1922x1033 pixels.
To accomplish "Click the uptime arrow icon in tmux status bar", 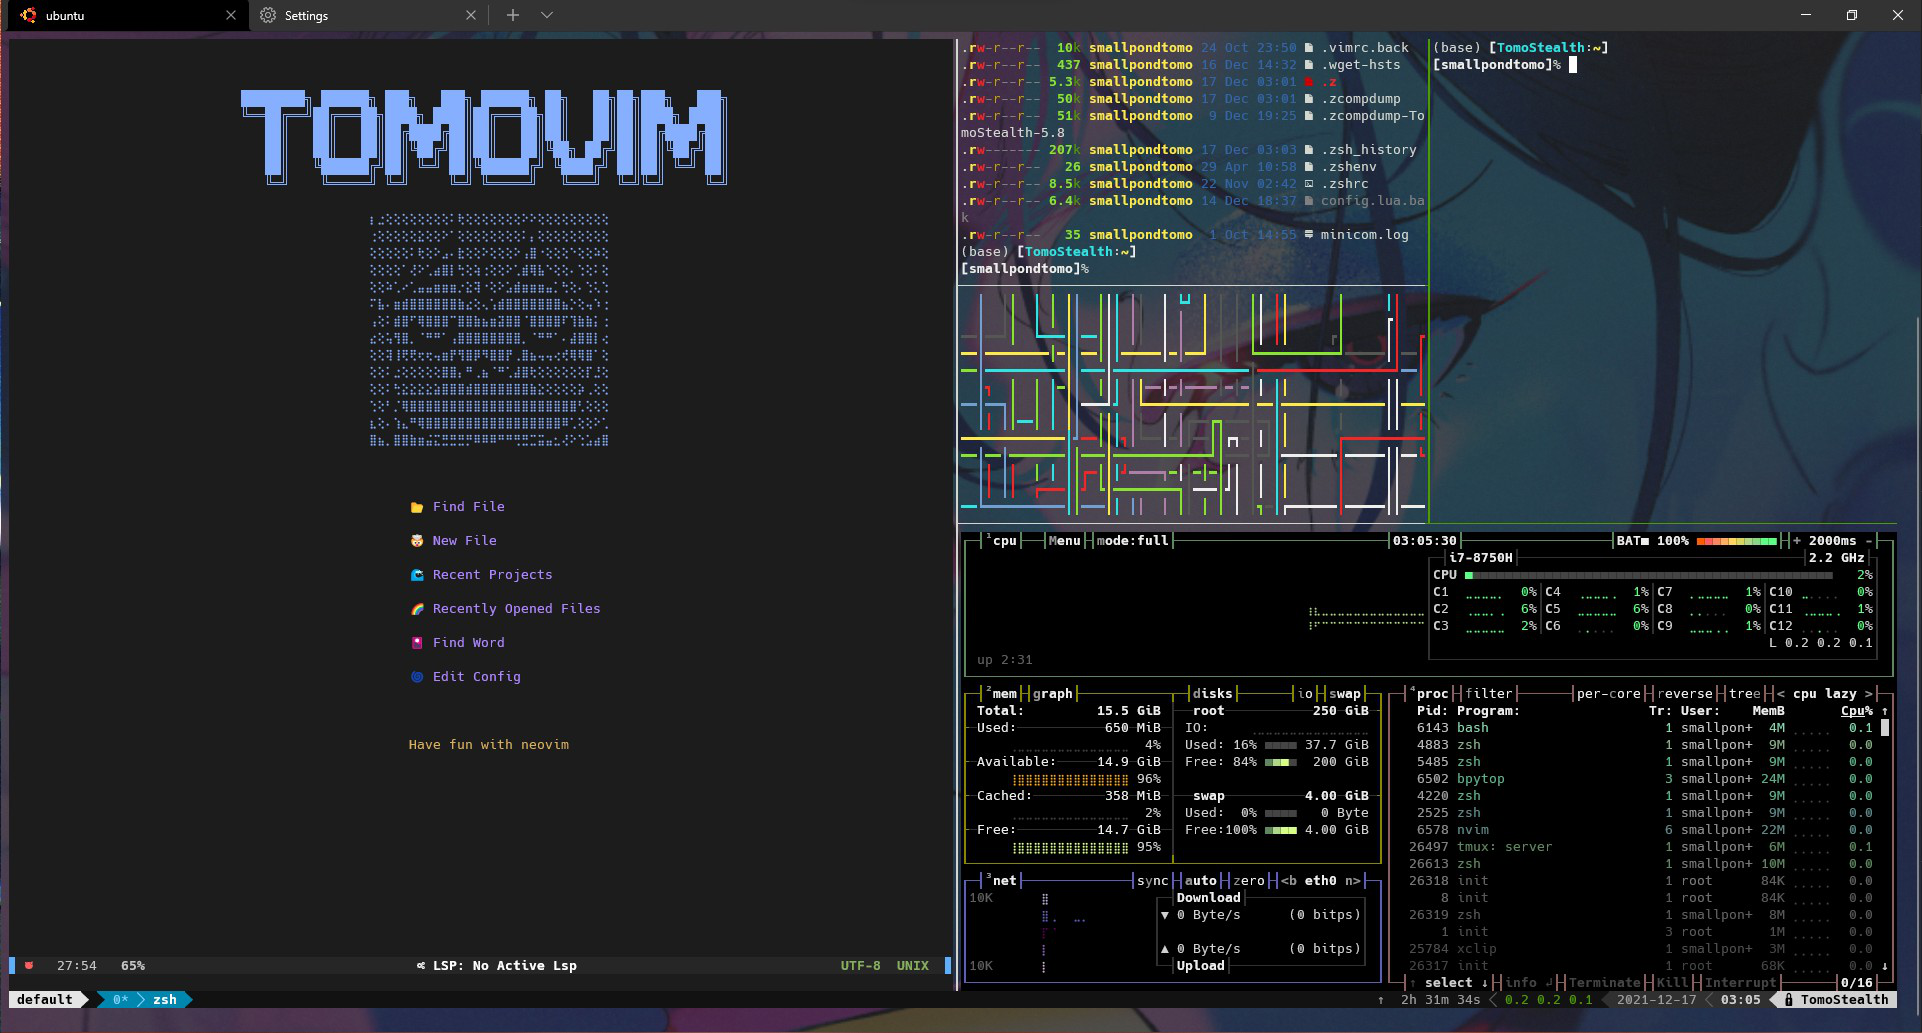I will (1381, 1000).
